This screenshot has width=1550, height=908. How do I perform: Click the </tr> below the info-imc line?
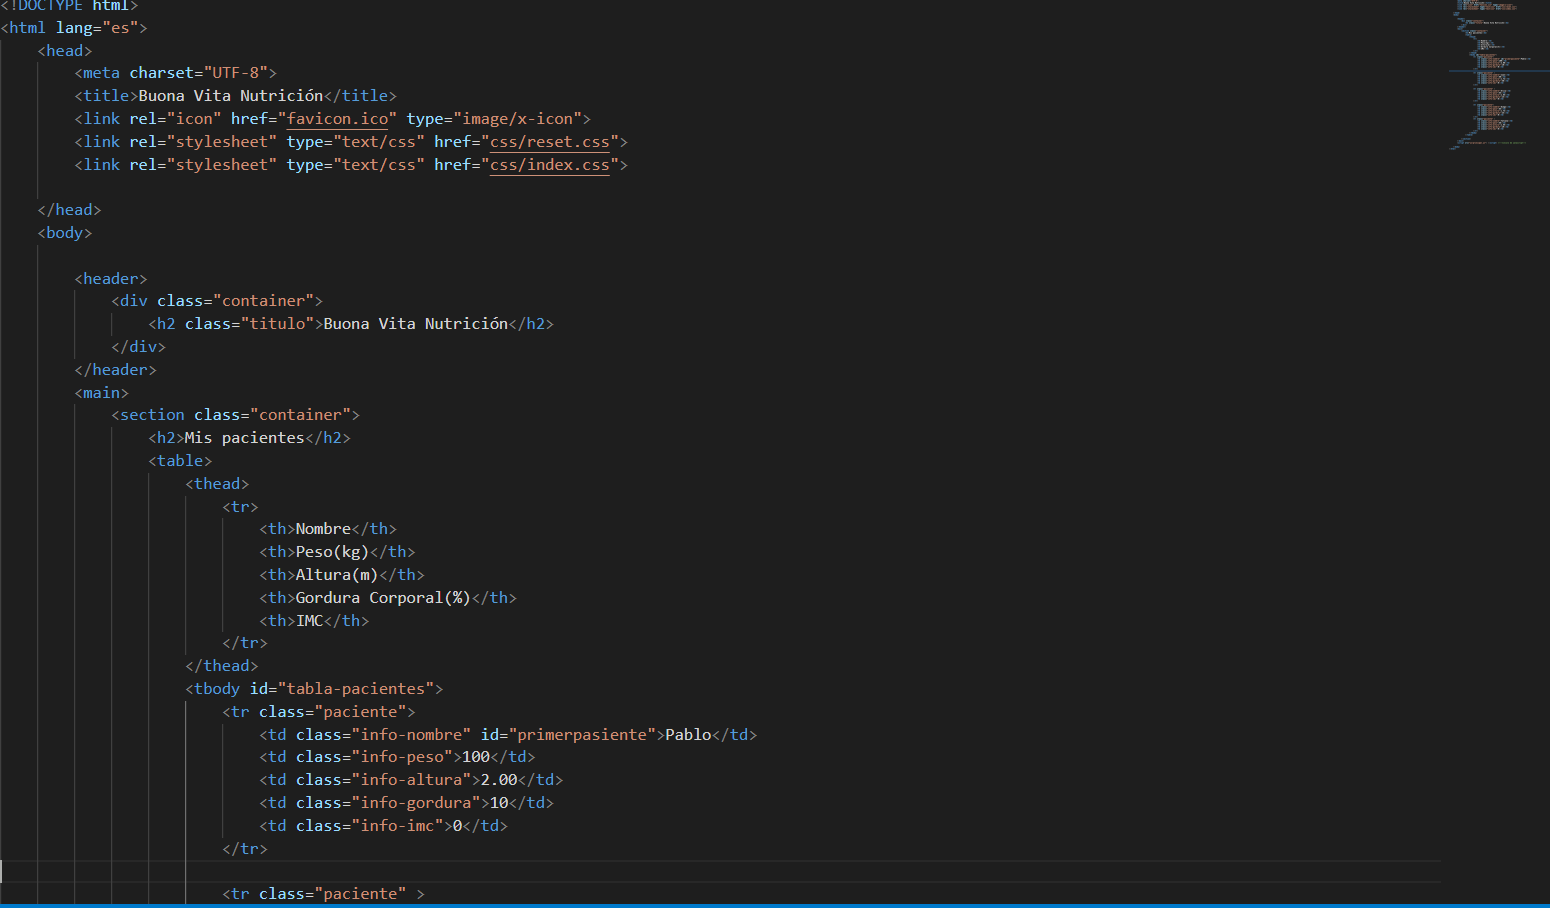click(x=245, y=849)
